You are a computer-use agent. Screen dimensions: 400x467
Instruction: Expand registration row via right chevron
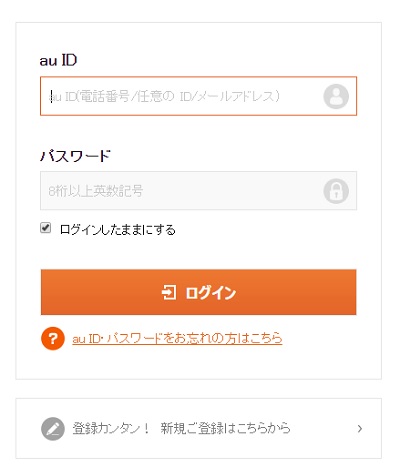pos(360,429)
